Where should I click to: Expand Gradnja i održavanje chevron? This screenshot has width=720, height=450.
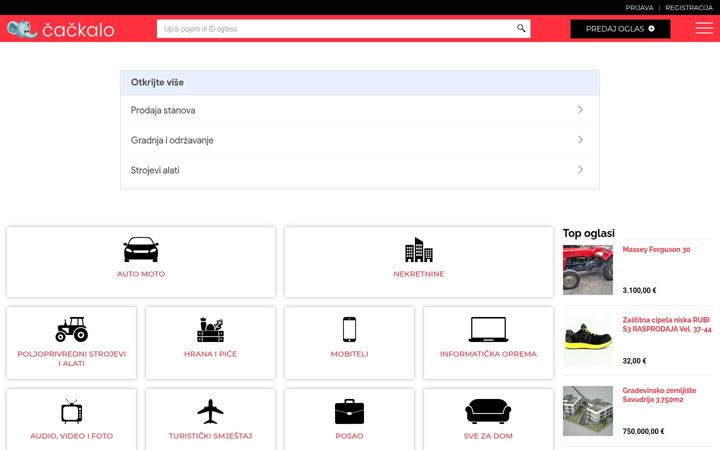tap(580, 140)
